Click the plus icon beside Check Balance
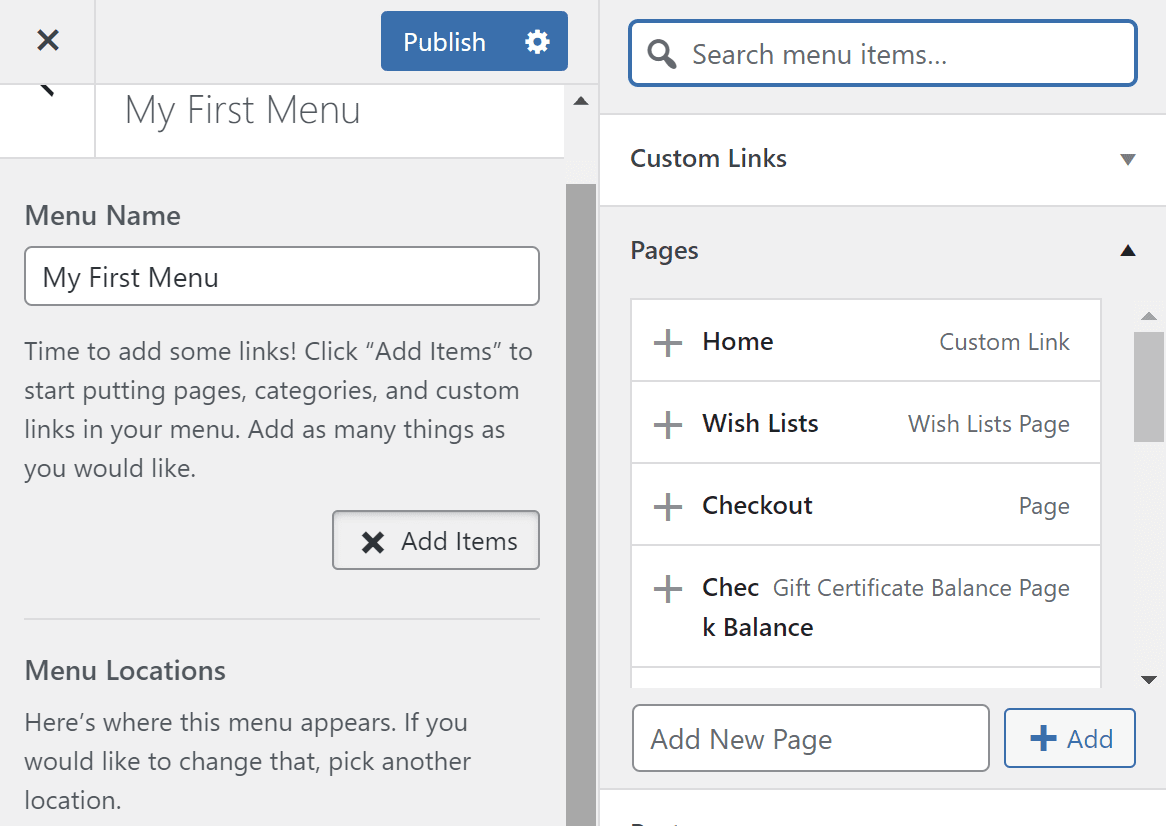Image resolution: width=1166 pixels, height=826 pixels. [667, 589]
